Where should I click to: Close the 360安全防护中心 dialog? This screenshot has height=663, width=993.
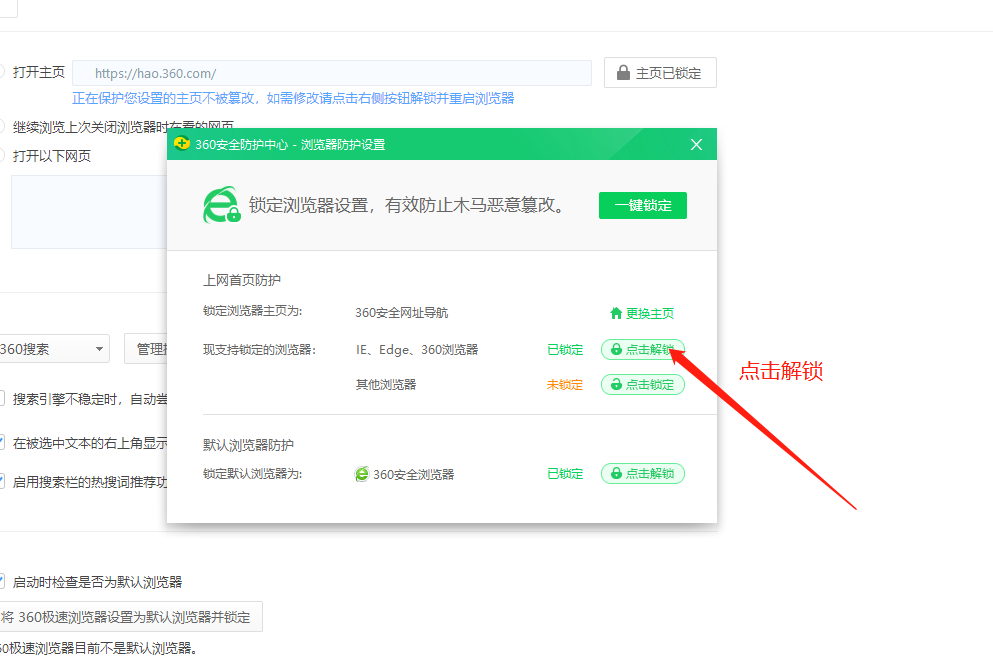click(x=696, y=144)
